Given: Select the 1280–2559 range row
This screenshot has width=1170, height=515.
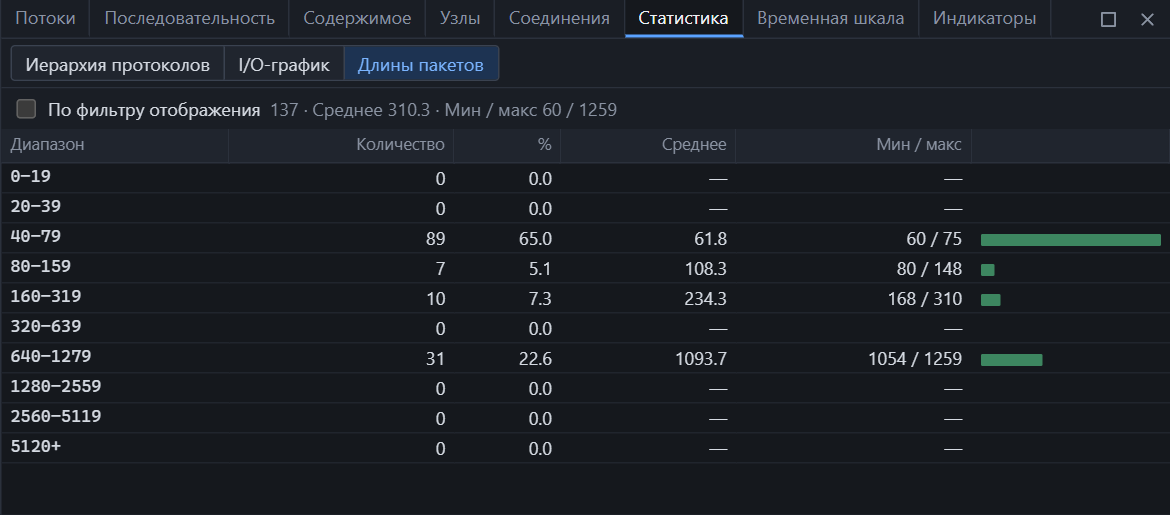Looking at the screenshot, I should click(585, 387).
